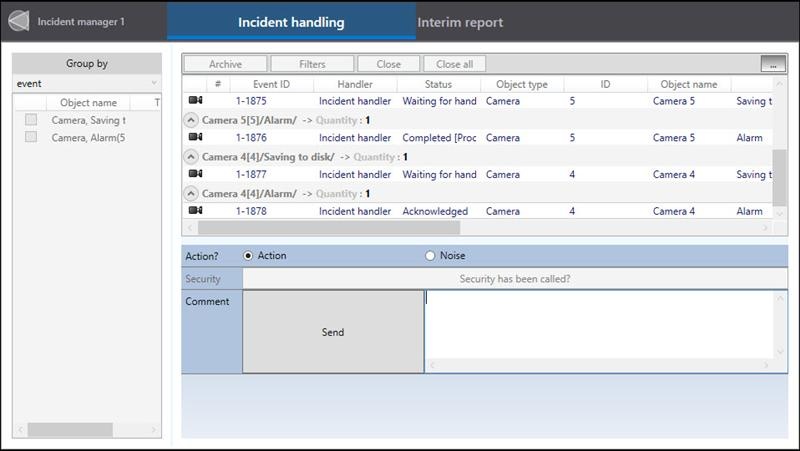This screenshot has height=451, width=800.
Task: Click Group by panel horizontal scrollbar thumb
Action: click(70, 430)
